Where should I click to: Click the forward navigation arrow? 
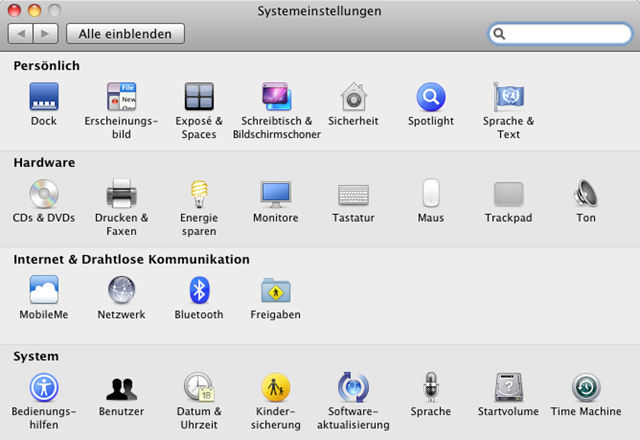tap(46, 34)
